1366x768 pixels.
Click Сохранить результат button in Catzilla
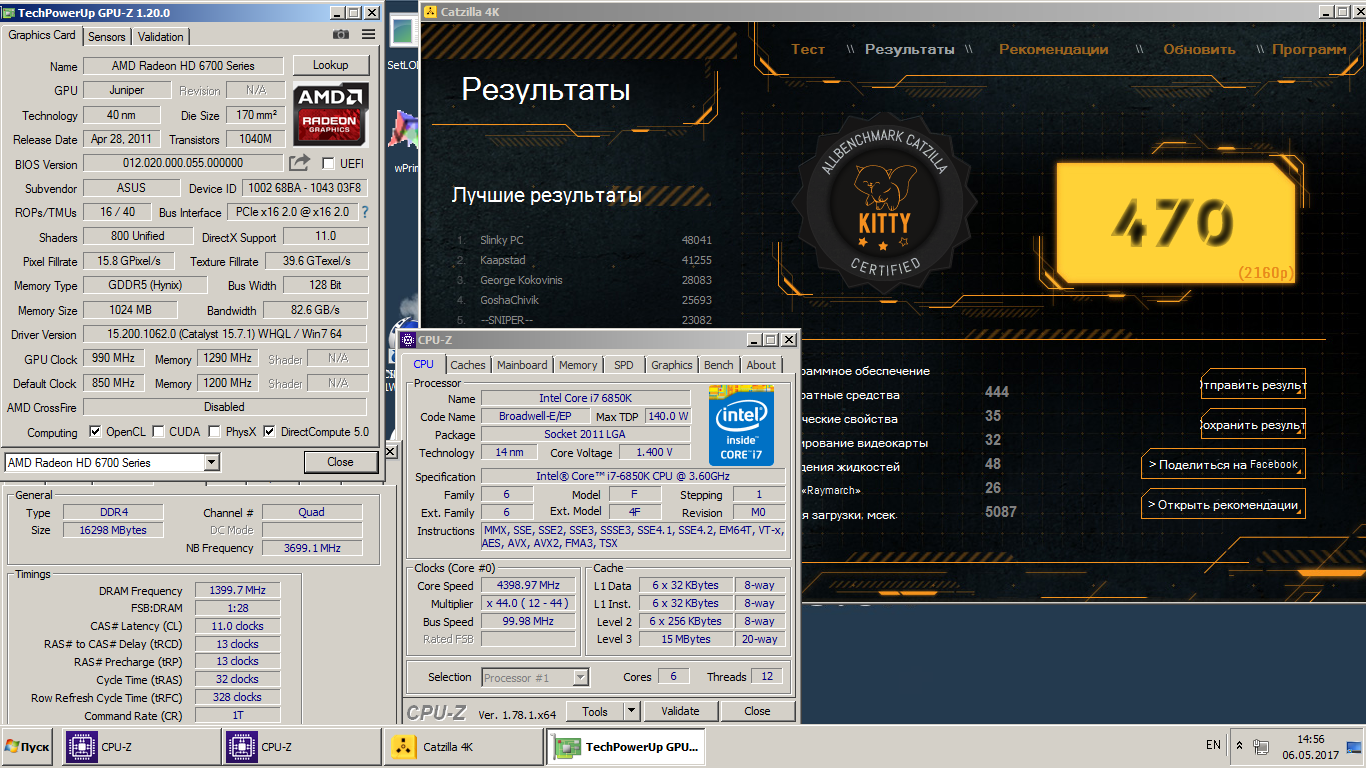[x=1253, y=425]
